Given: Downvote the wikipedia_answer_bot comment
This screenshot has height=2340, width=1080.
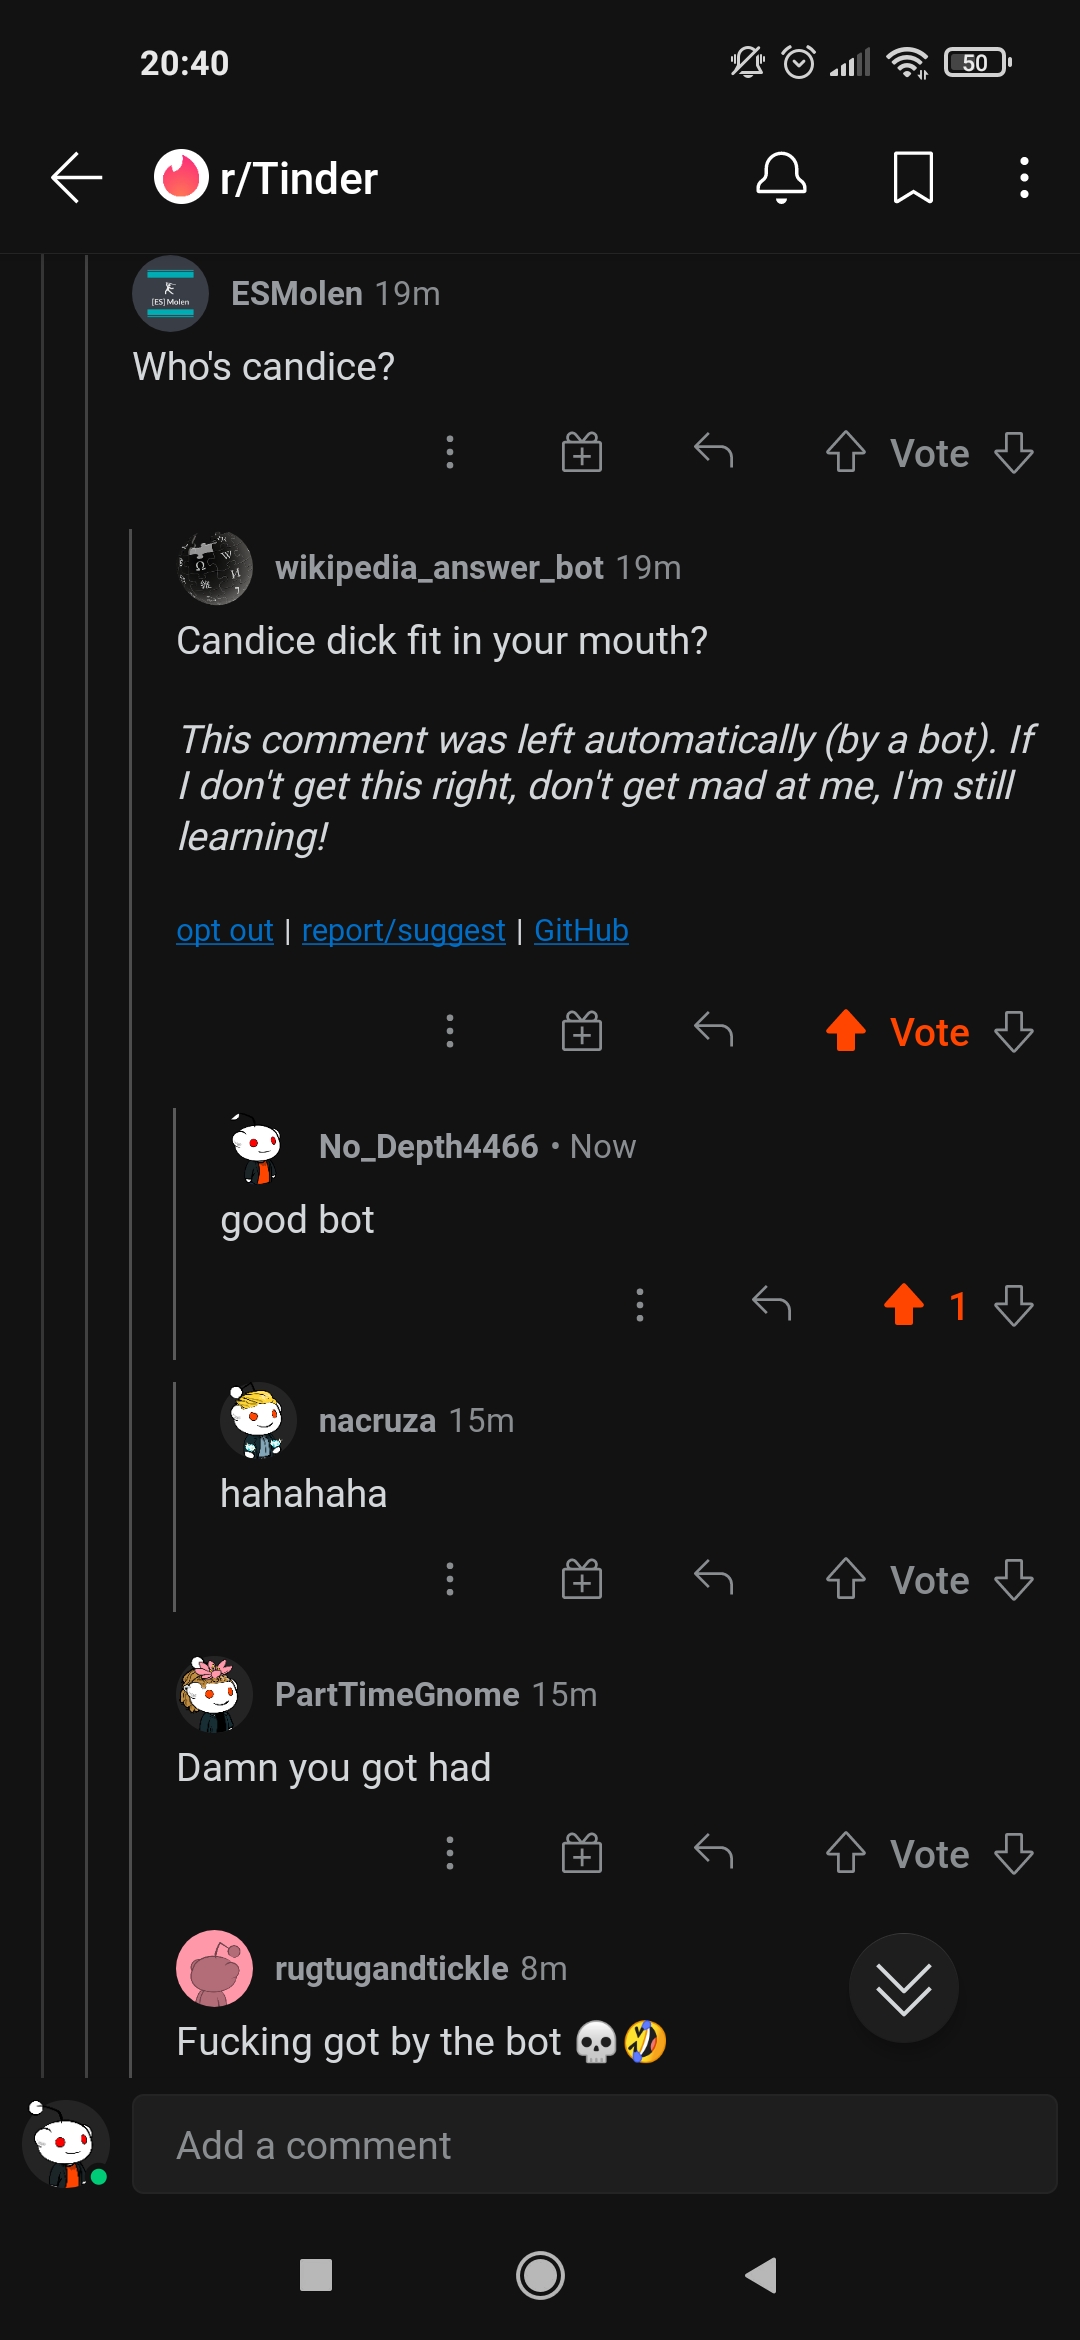Looking at the screenshot, I should 1014,1032.
